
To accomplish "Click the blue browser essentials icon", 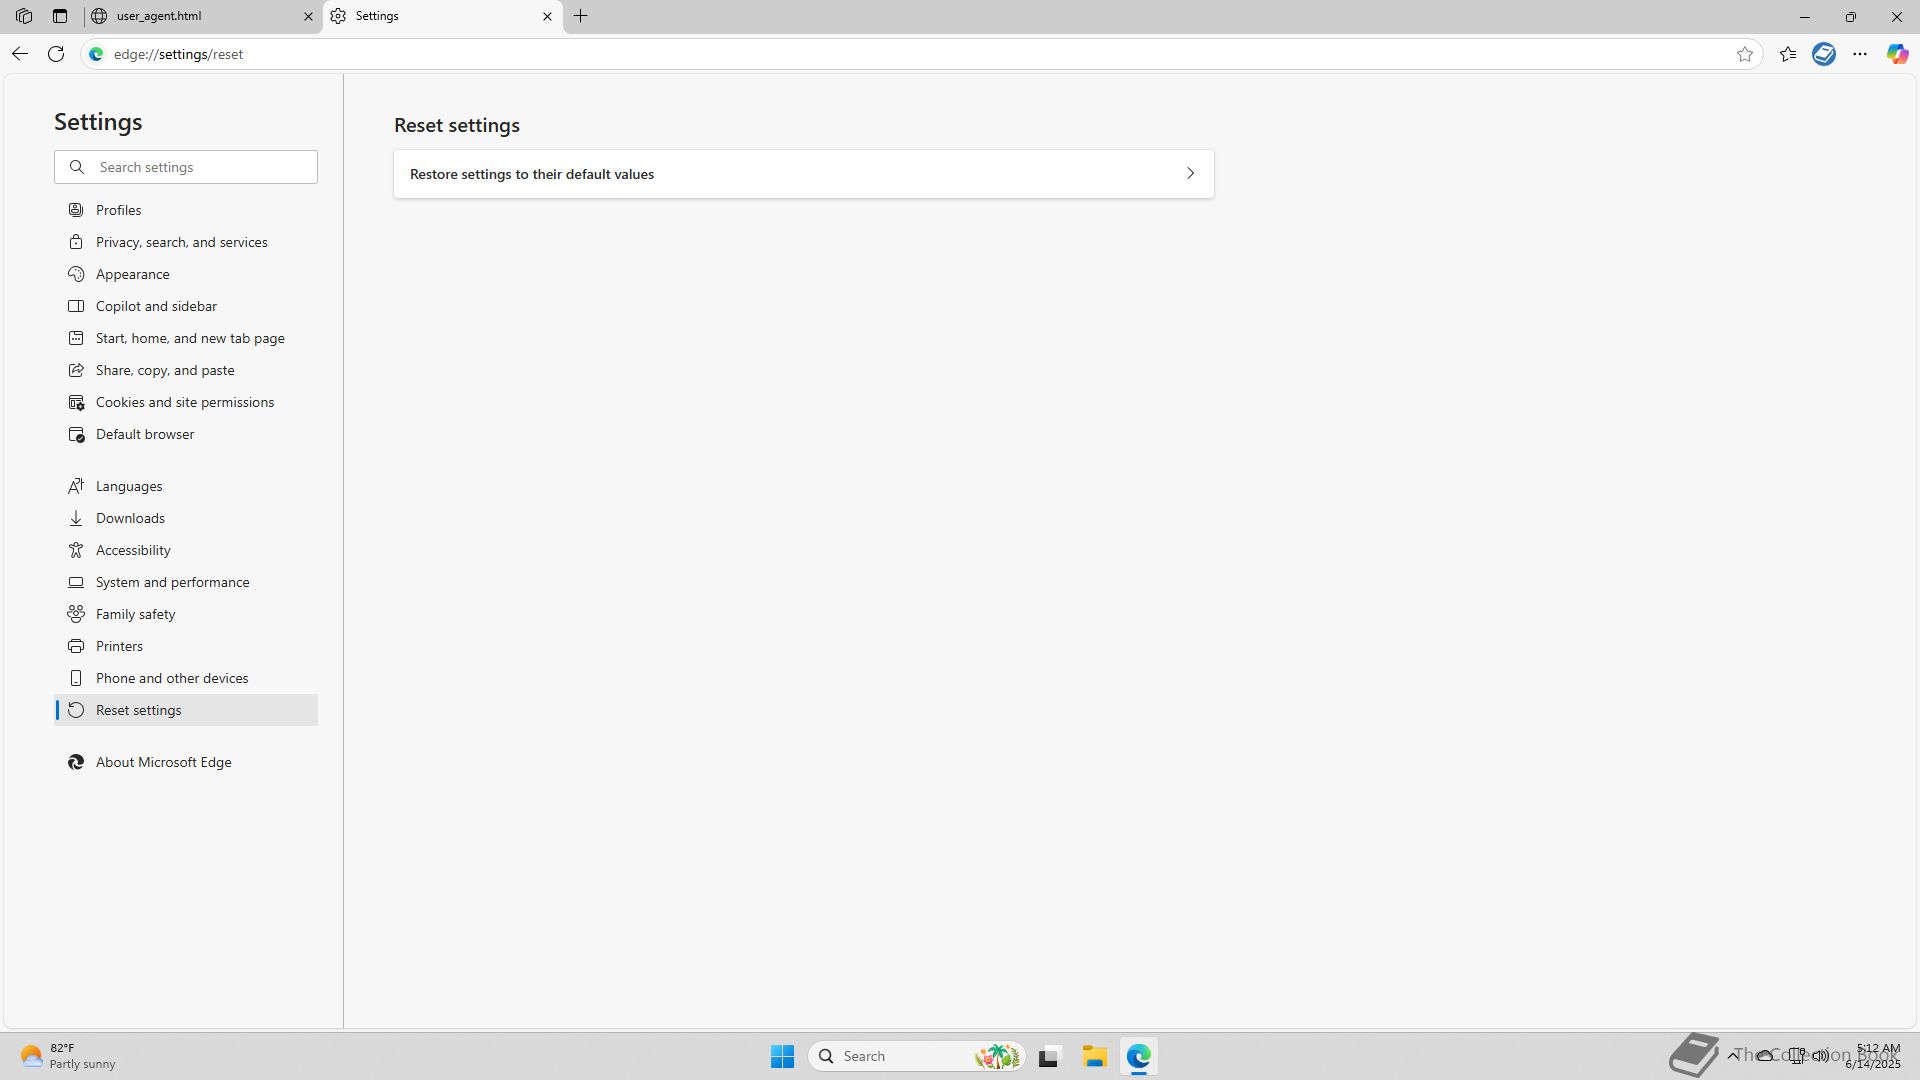I will [1824, 54].
